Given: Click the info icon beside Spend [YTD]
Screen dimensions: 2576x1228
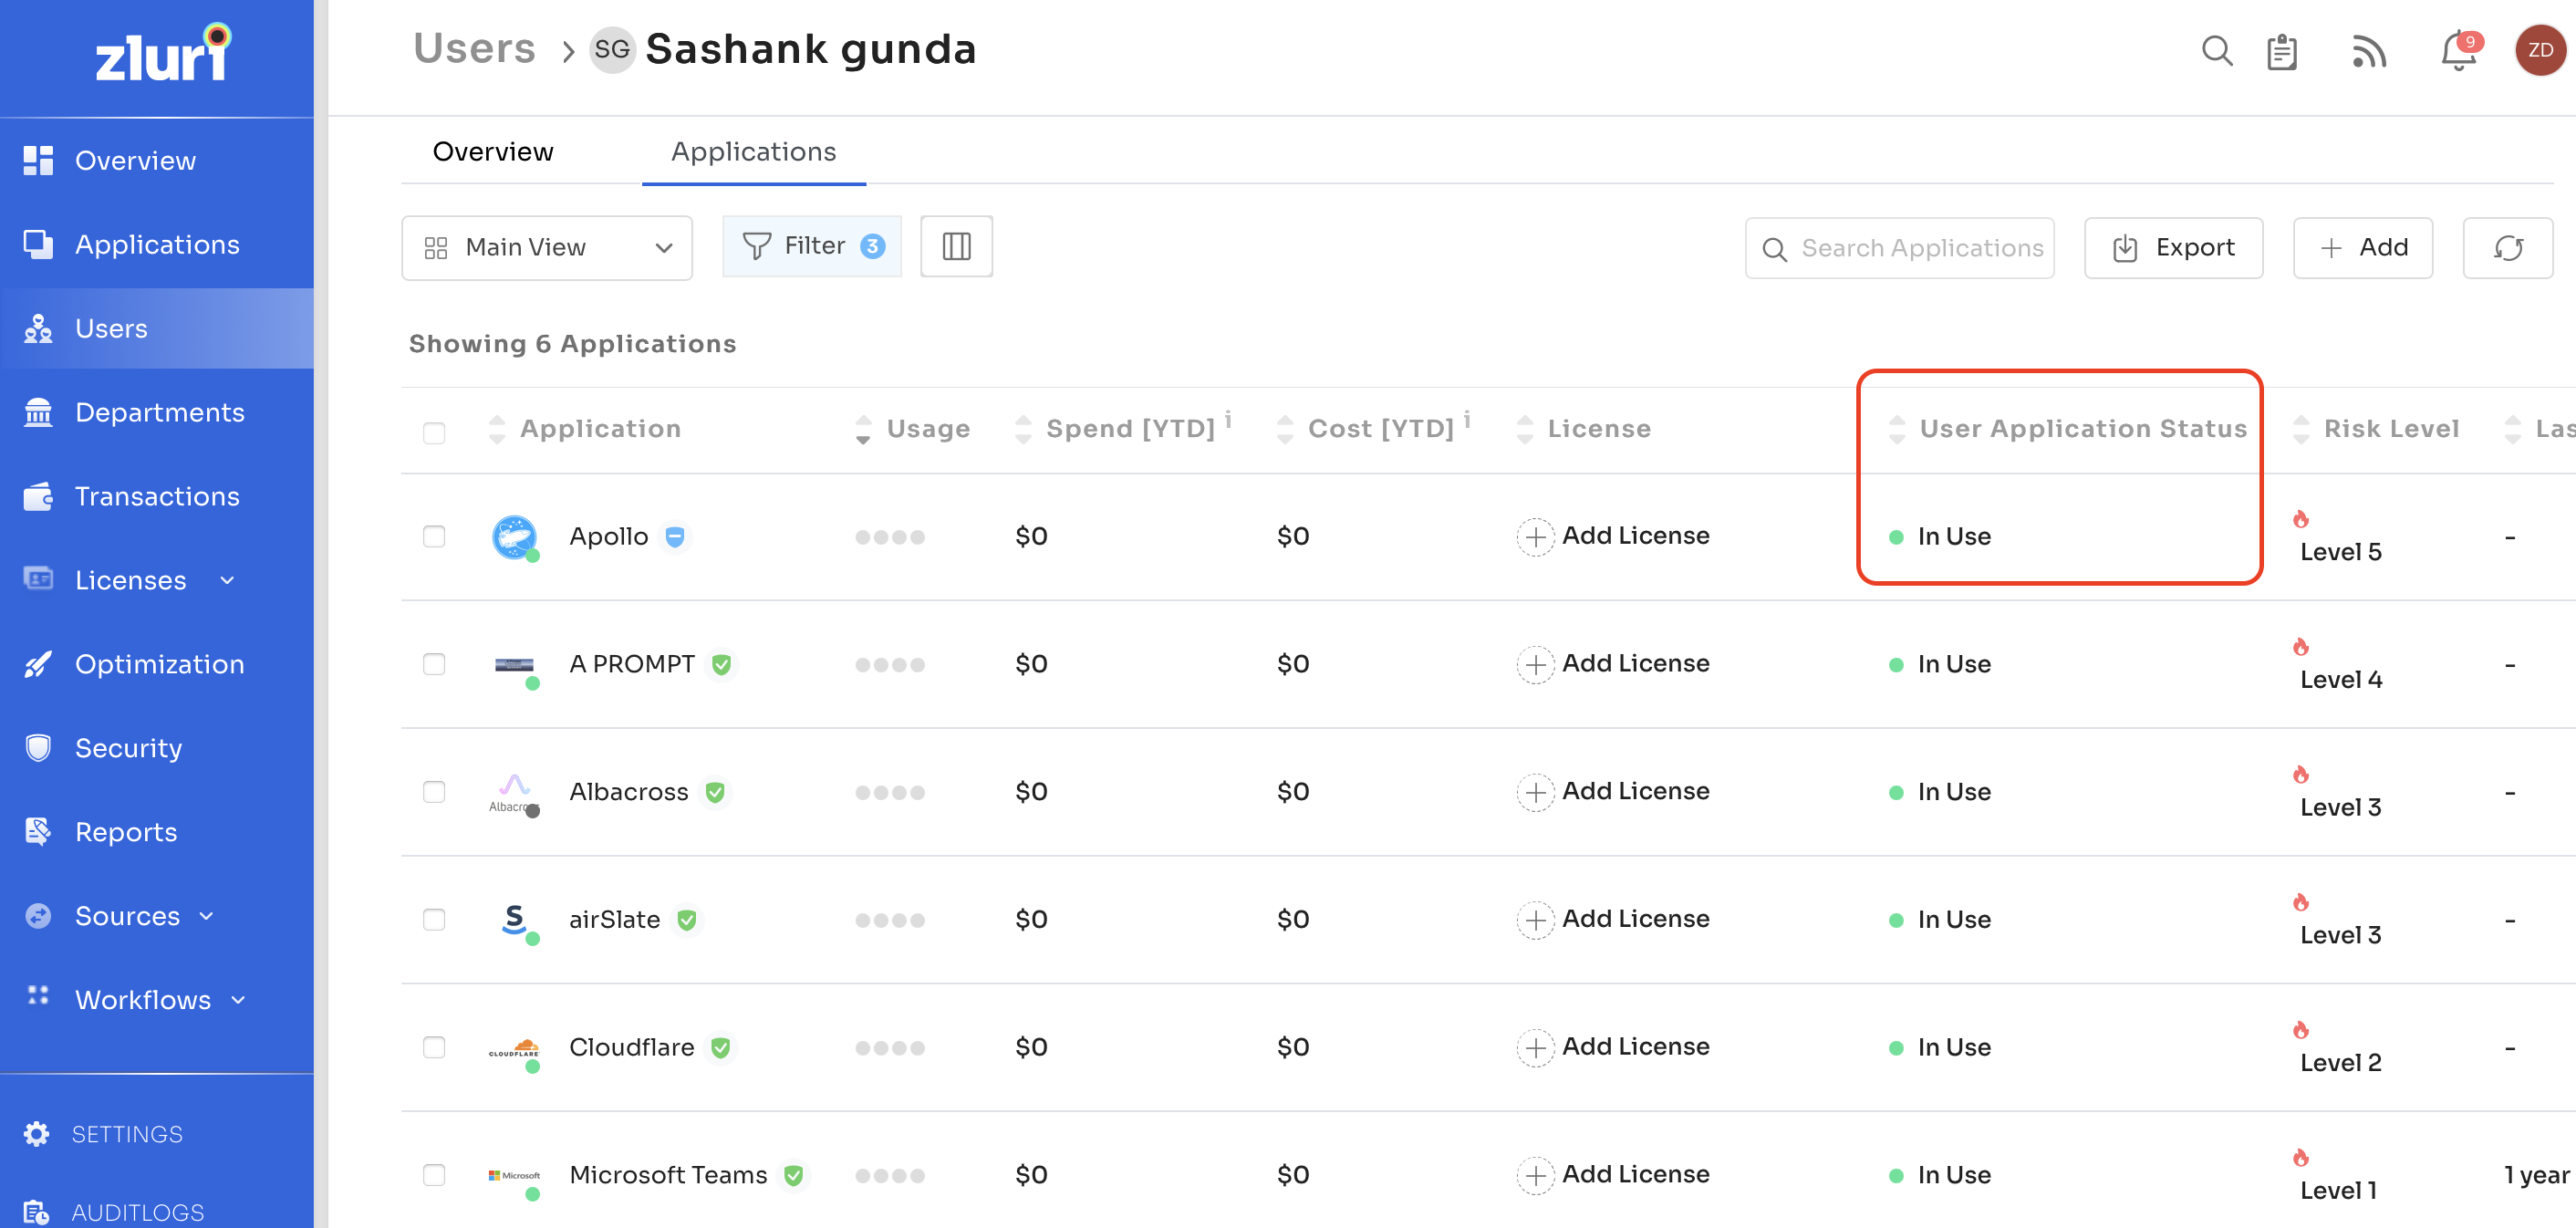Looking at the screenshot, I should (x=1228, y=420).
